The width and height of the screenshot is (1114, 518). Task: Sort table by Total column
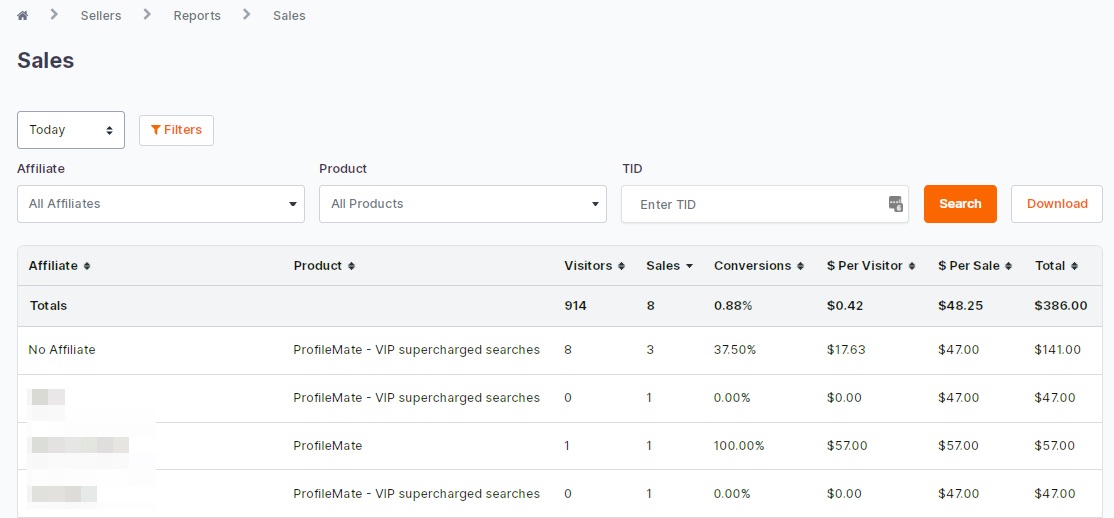1056,266
